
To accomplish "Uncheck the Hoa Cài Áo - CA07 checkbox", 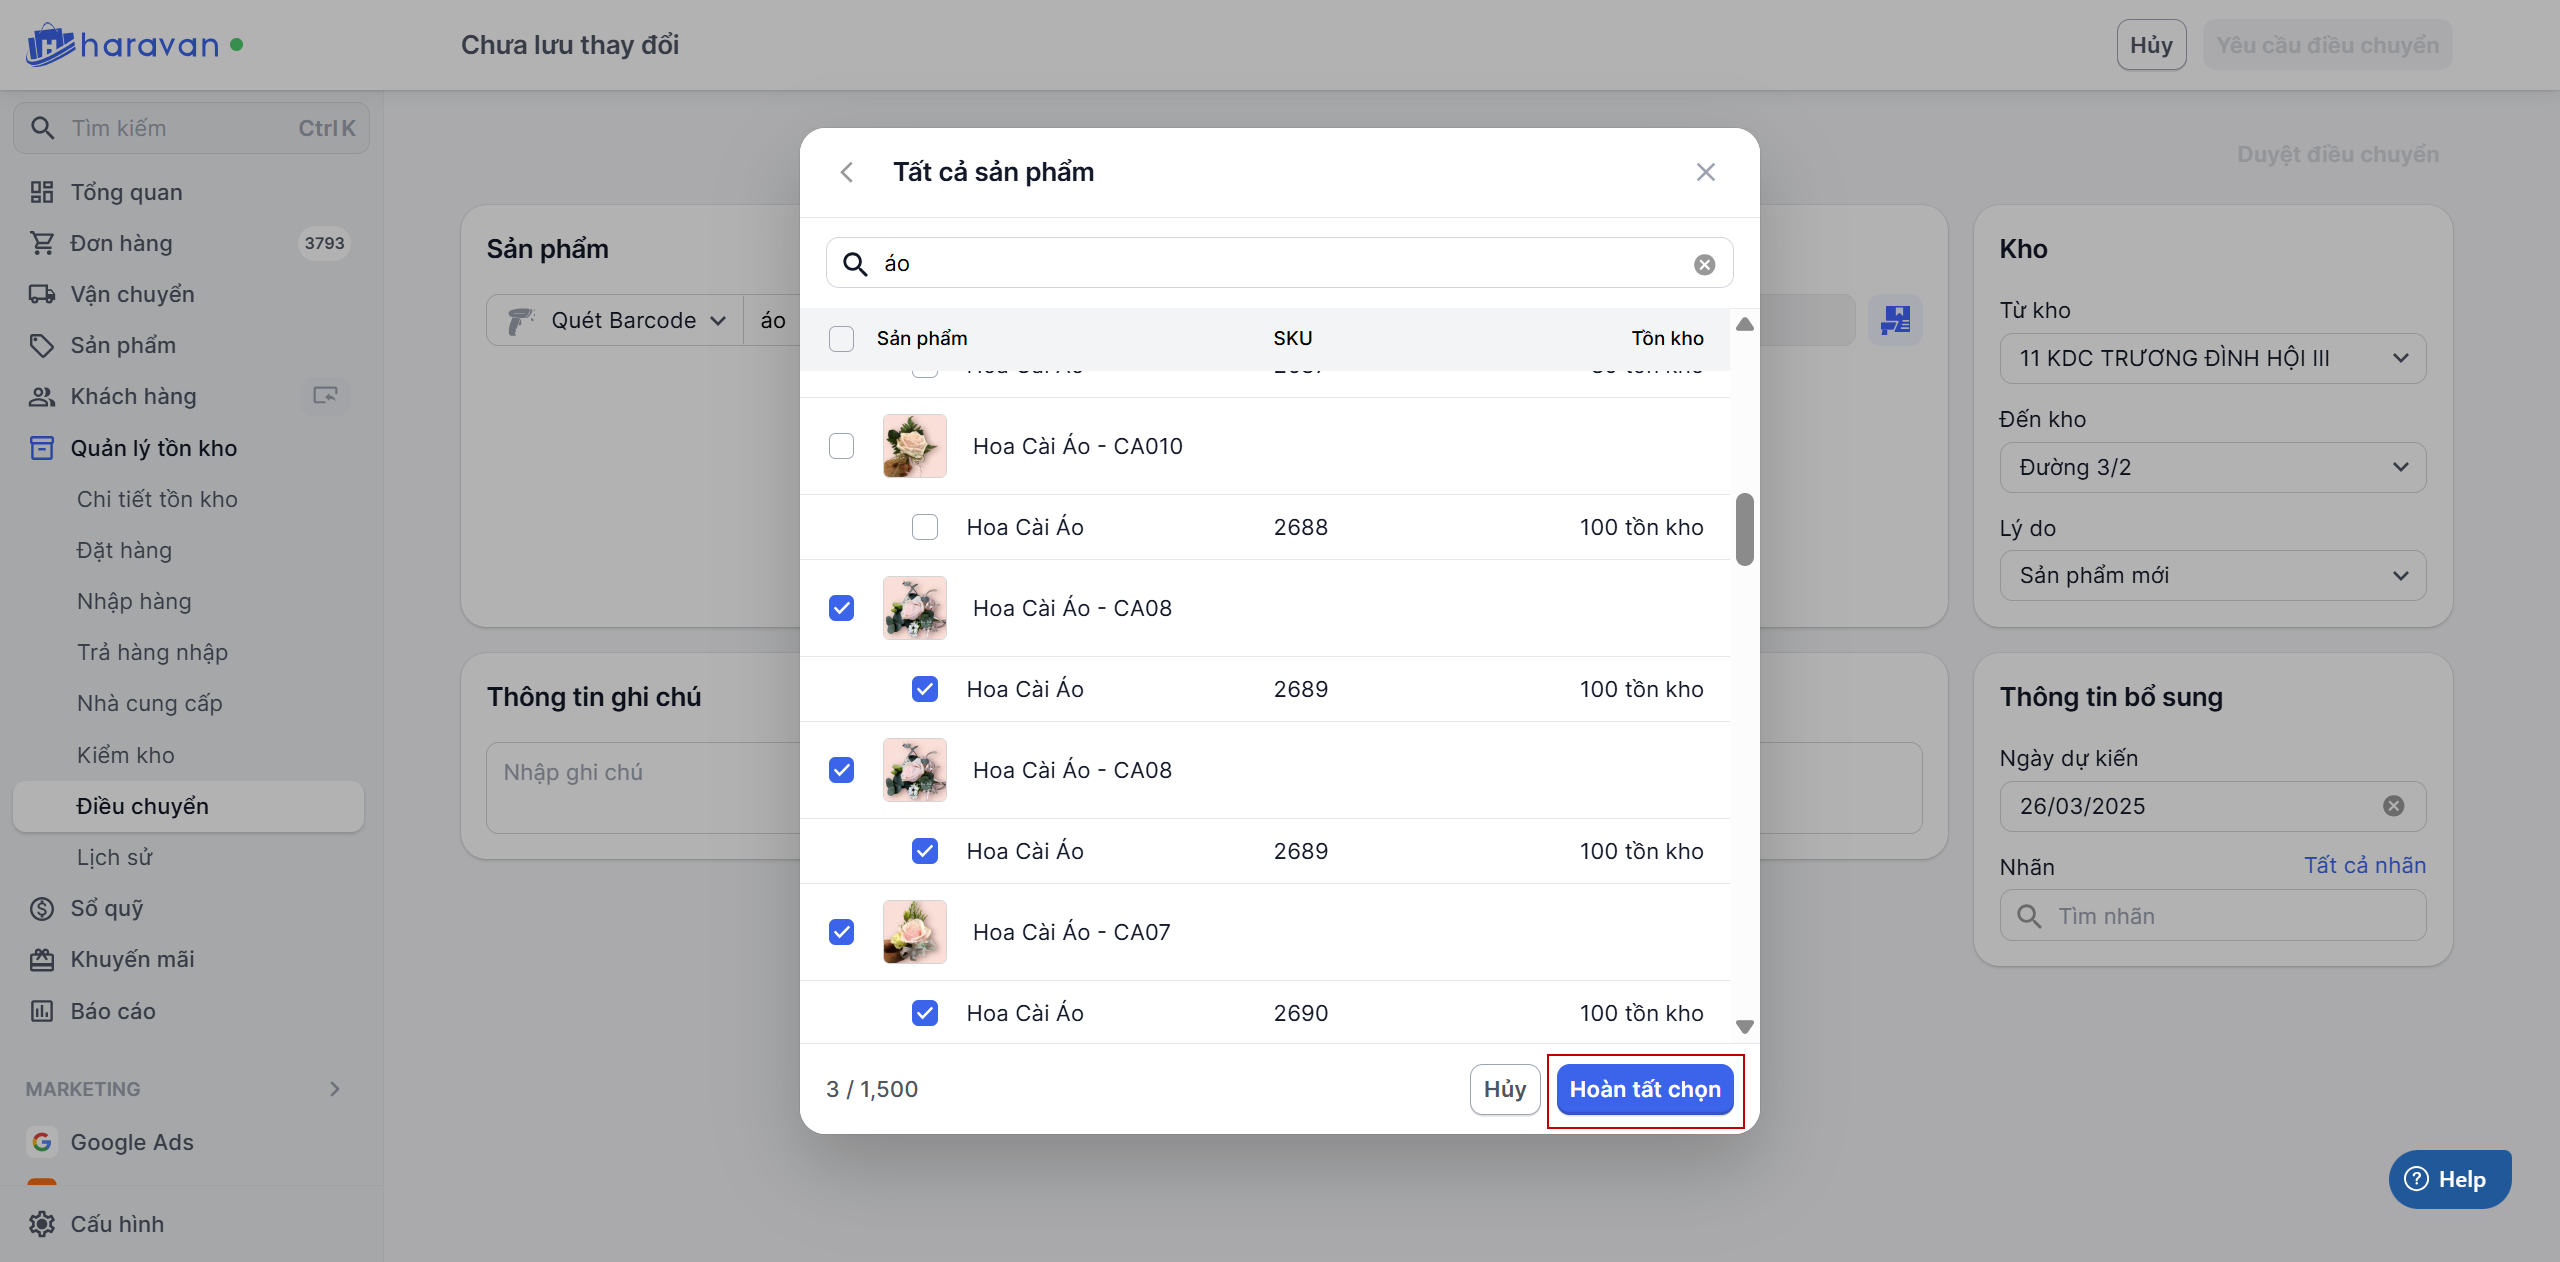I will (841, 932).
